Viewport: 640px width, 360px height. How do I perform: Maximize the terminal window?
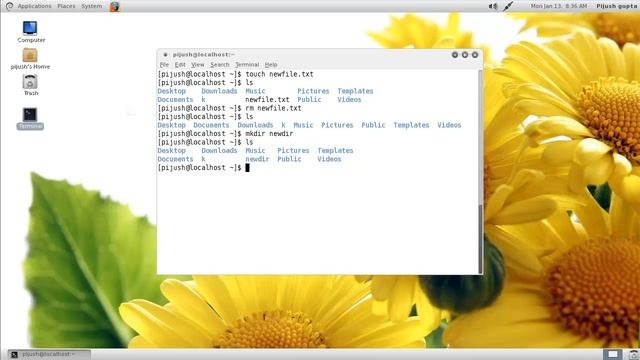[465, 55]
